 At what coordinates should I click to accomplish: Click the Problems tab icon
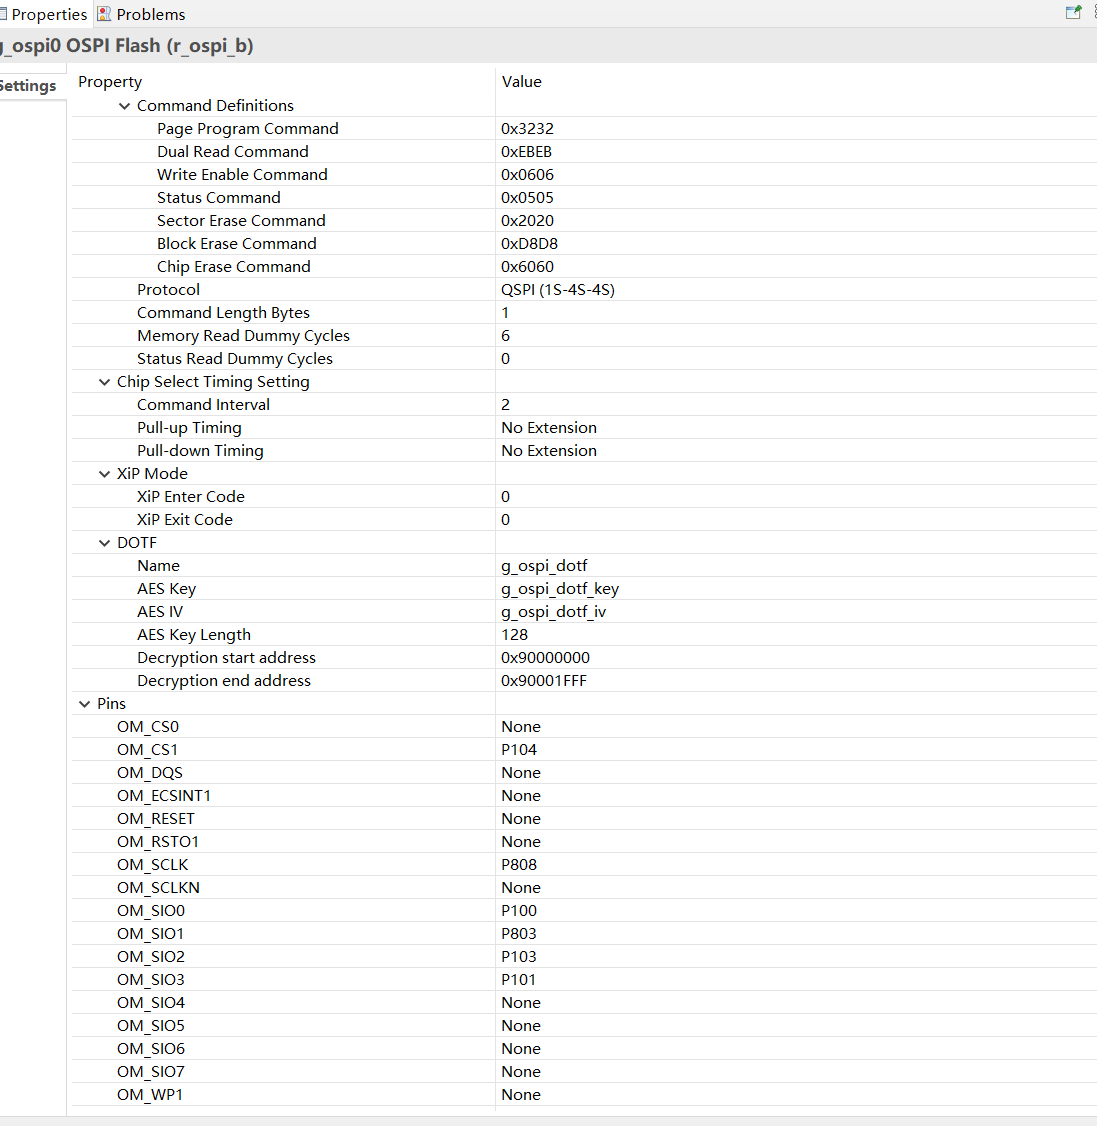tap(104, 14)
